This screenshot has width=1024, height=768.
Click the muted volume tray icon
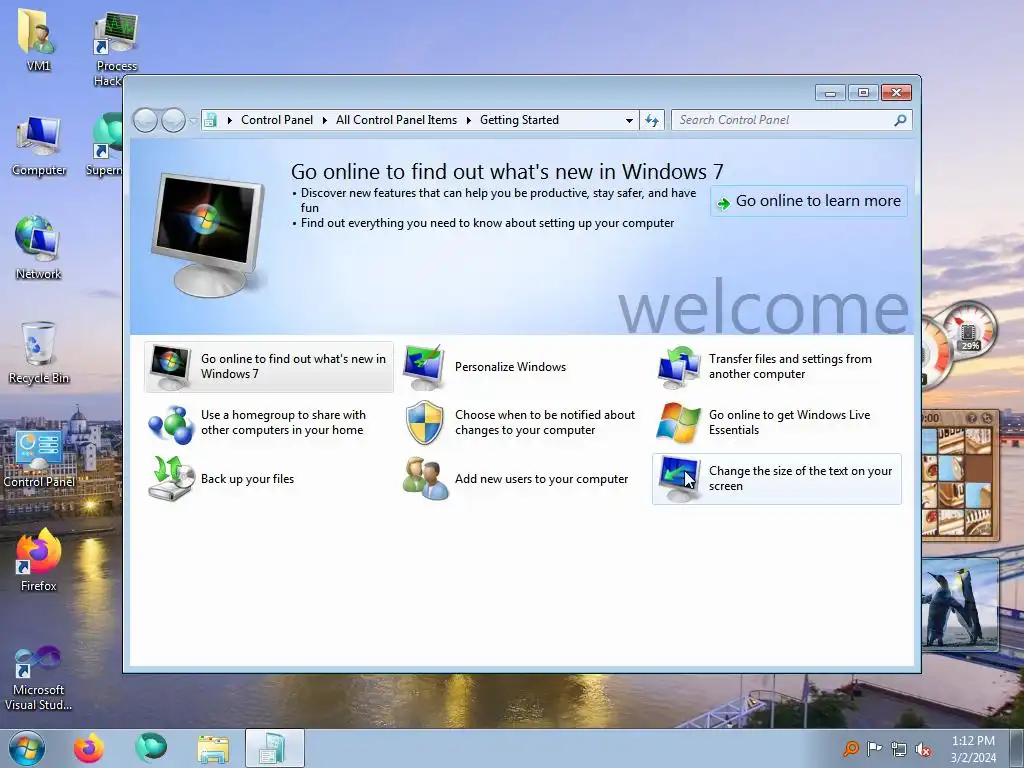pyautogui.click(x=923, y=750)
